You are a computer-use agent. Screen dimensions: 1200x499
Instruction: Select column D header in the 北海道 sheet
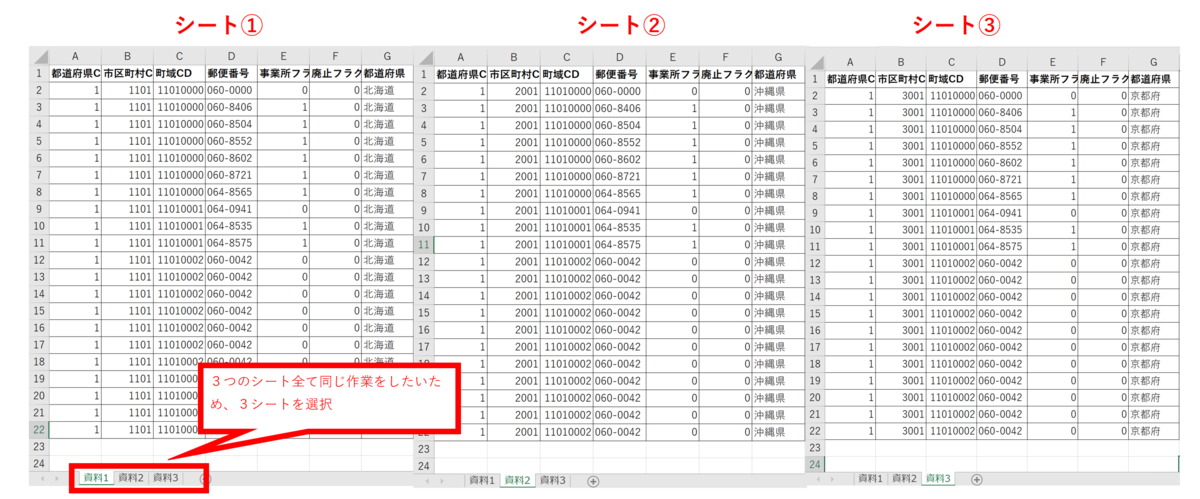coord(231,56)
